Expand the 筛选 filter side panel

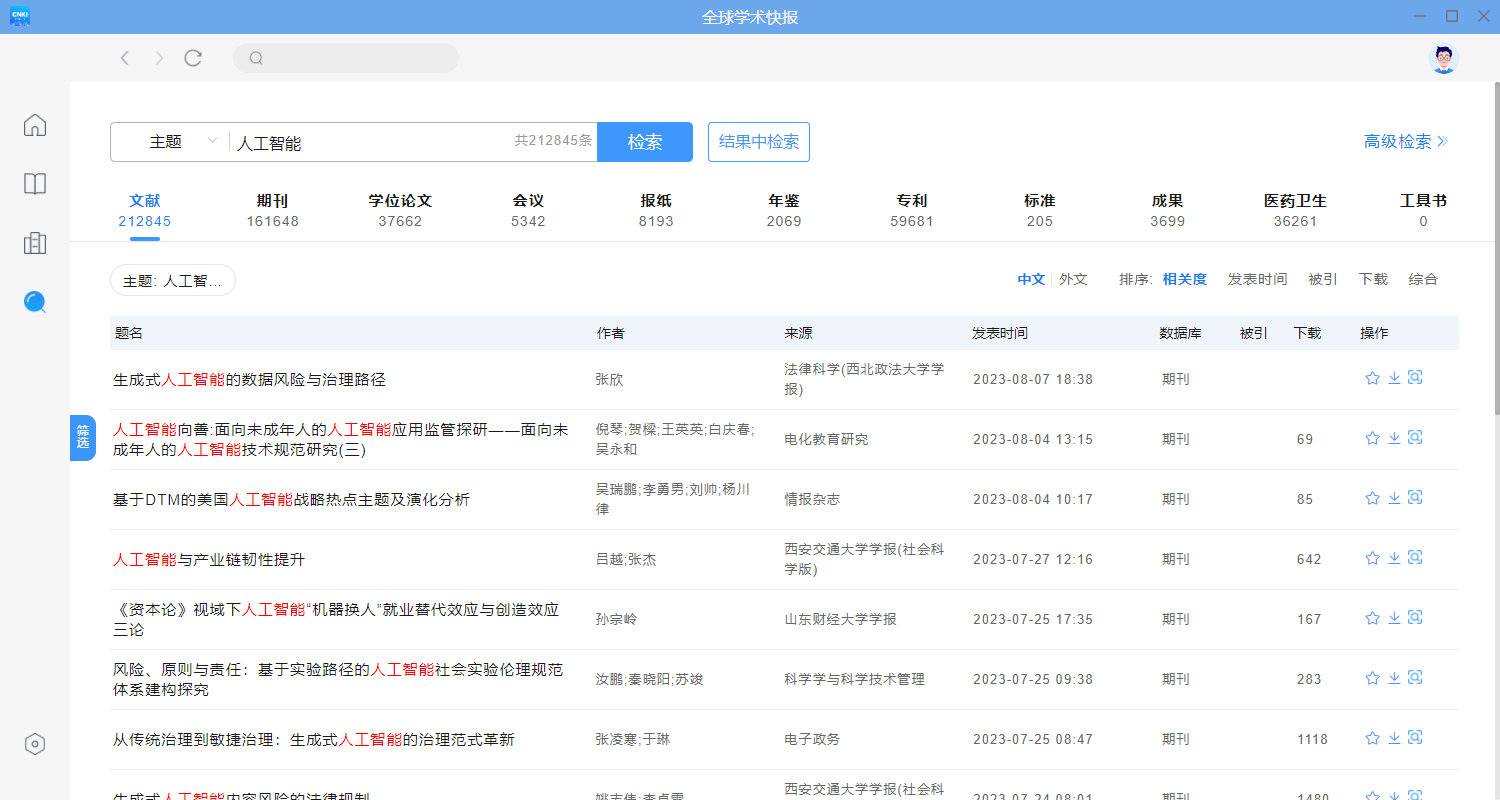[83, 438]
